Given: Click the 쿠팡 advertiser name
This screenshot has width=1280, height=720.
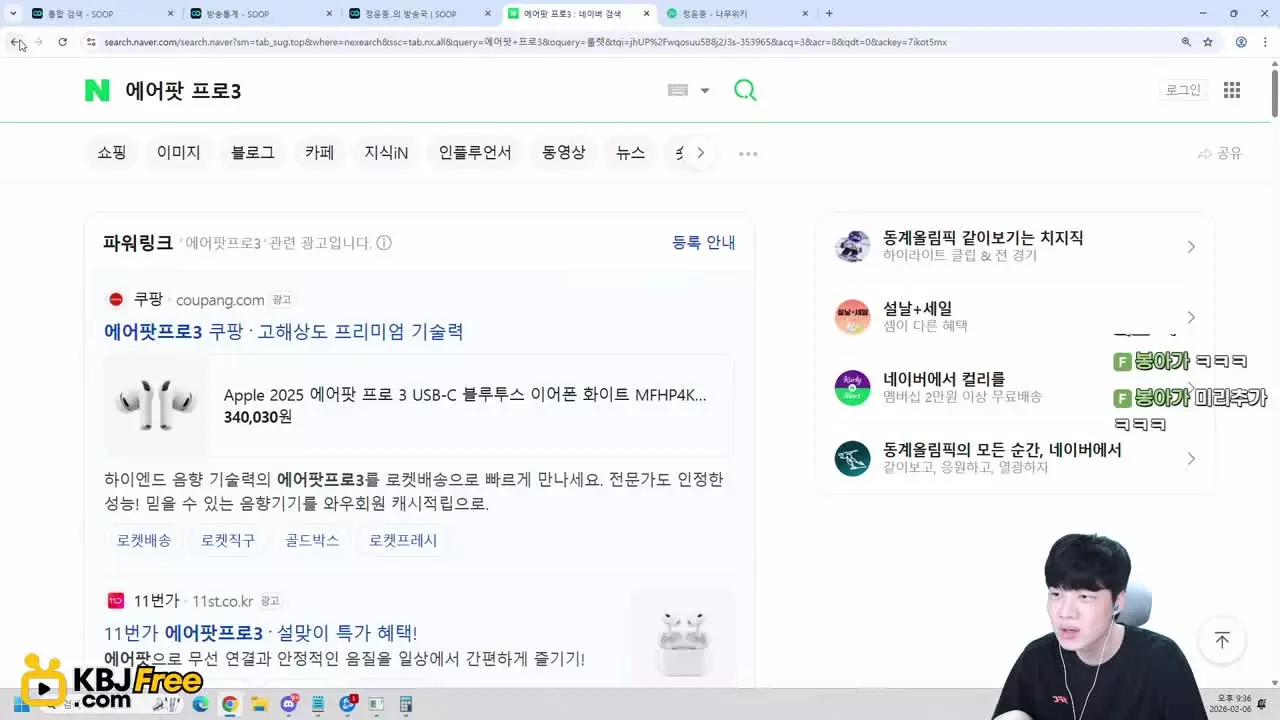Looking at the screenshot, I should click(x=148, y=299).
